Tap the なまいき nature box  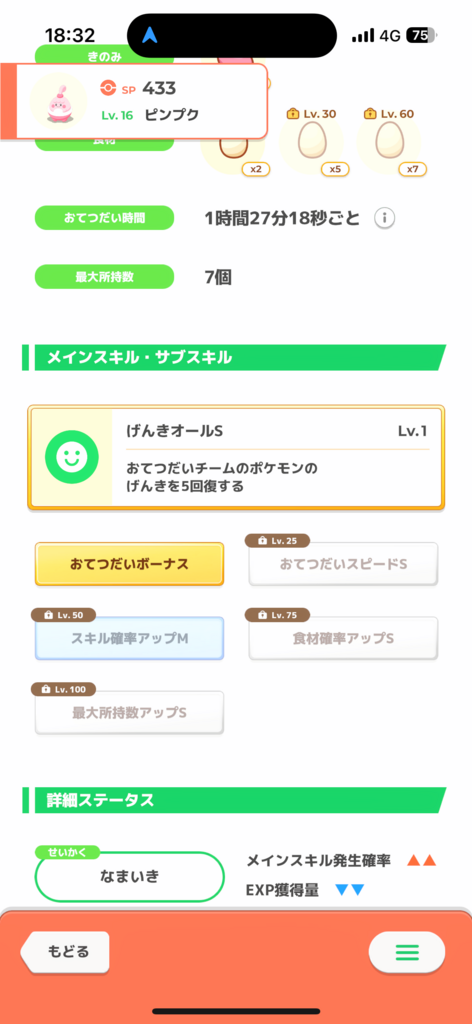pyautogui.click(x=129, y=876)
